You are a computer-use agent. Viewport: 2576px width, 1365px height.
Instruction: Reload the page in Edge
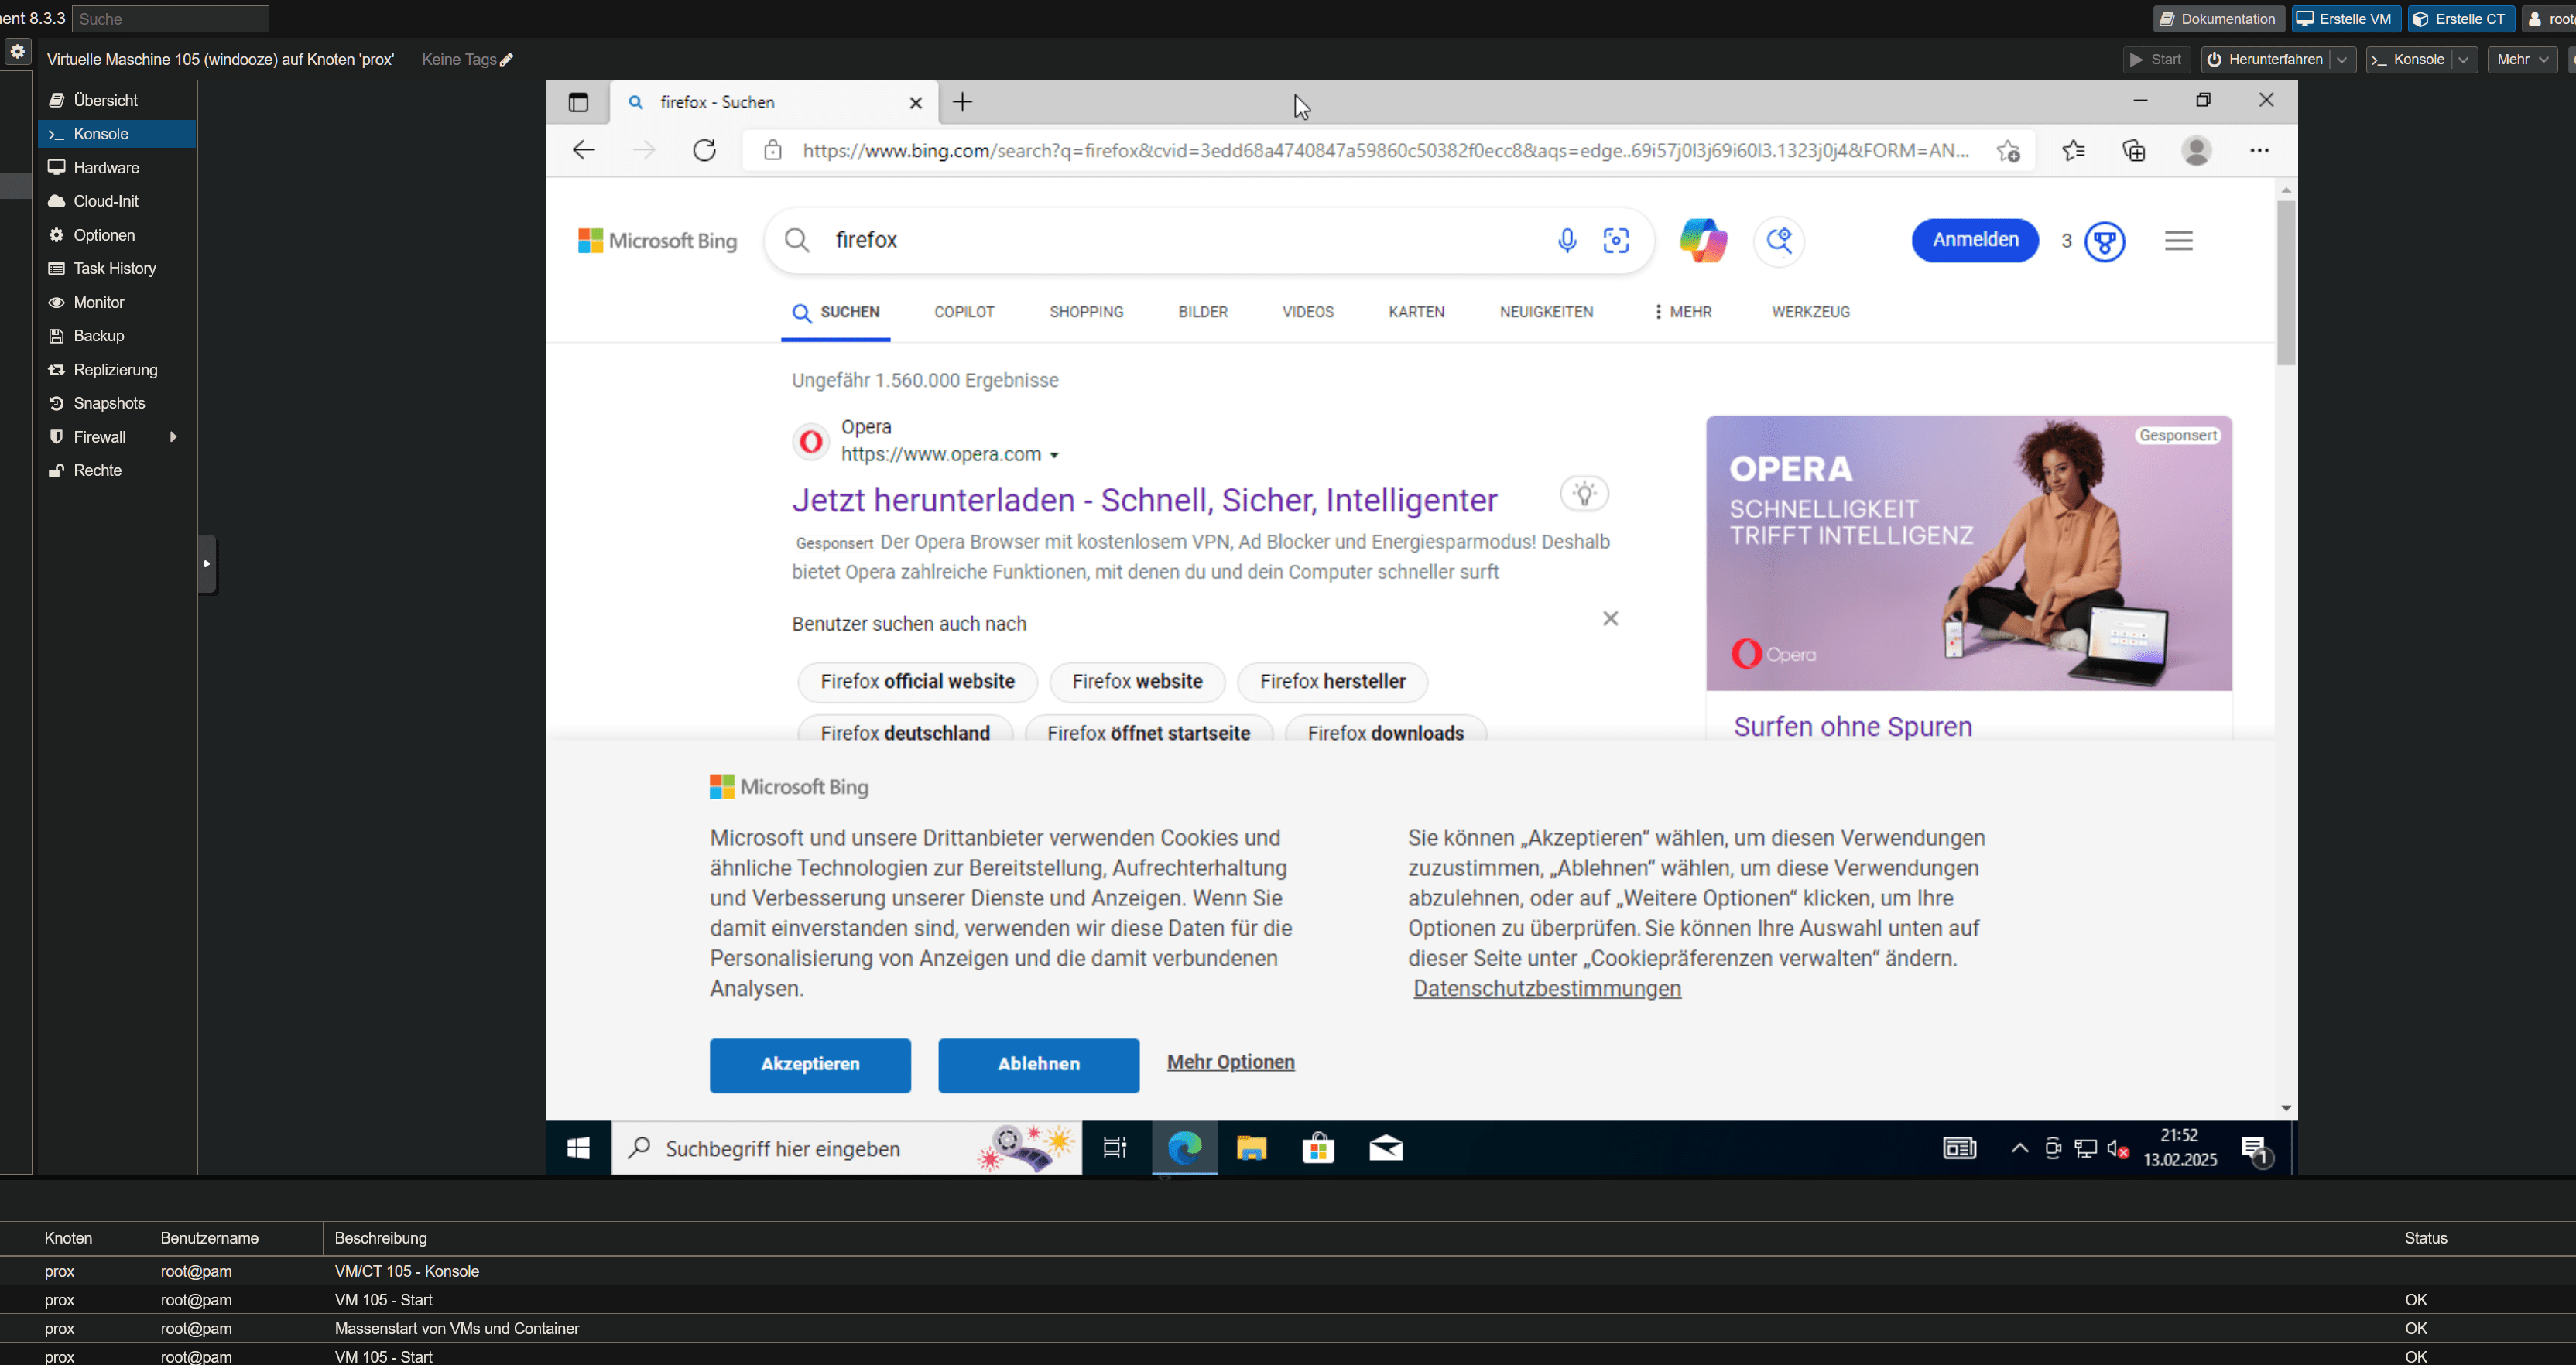(705, 150)
